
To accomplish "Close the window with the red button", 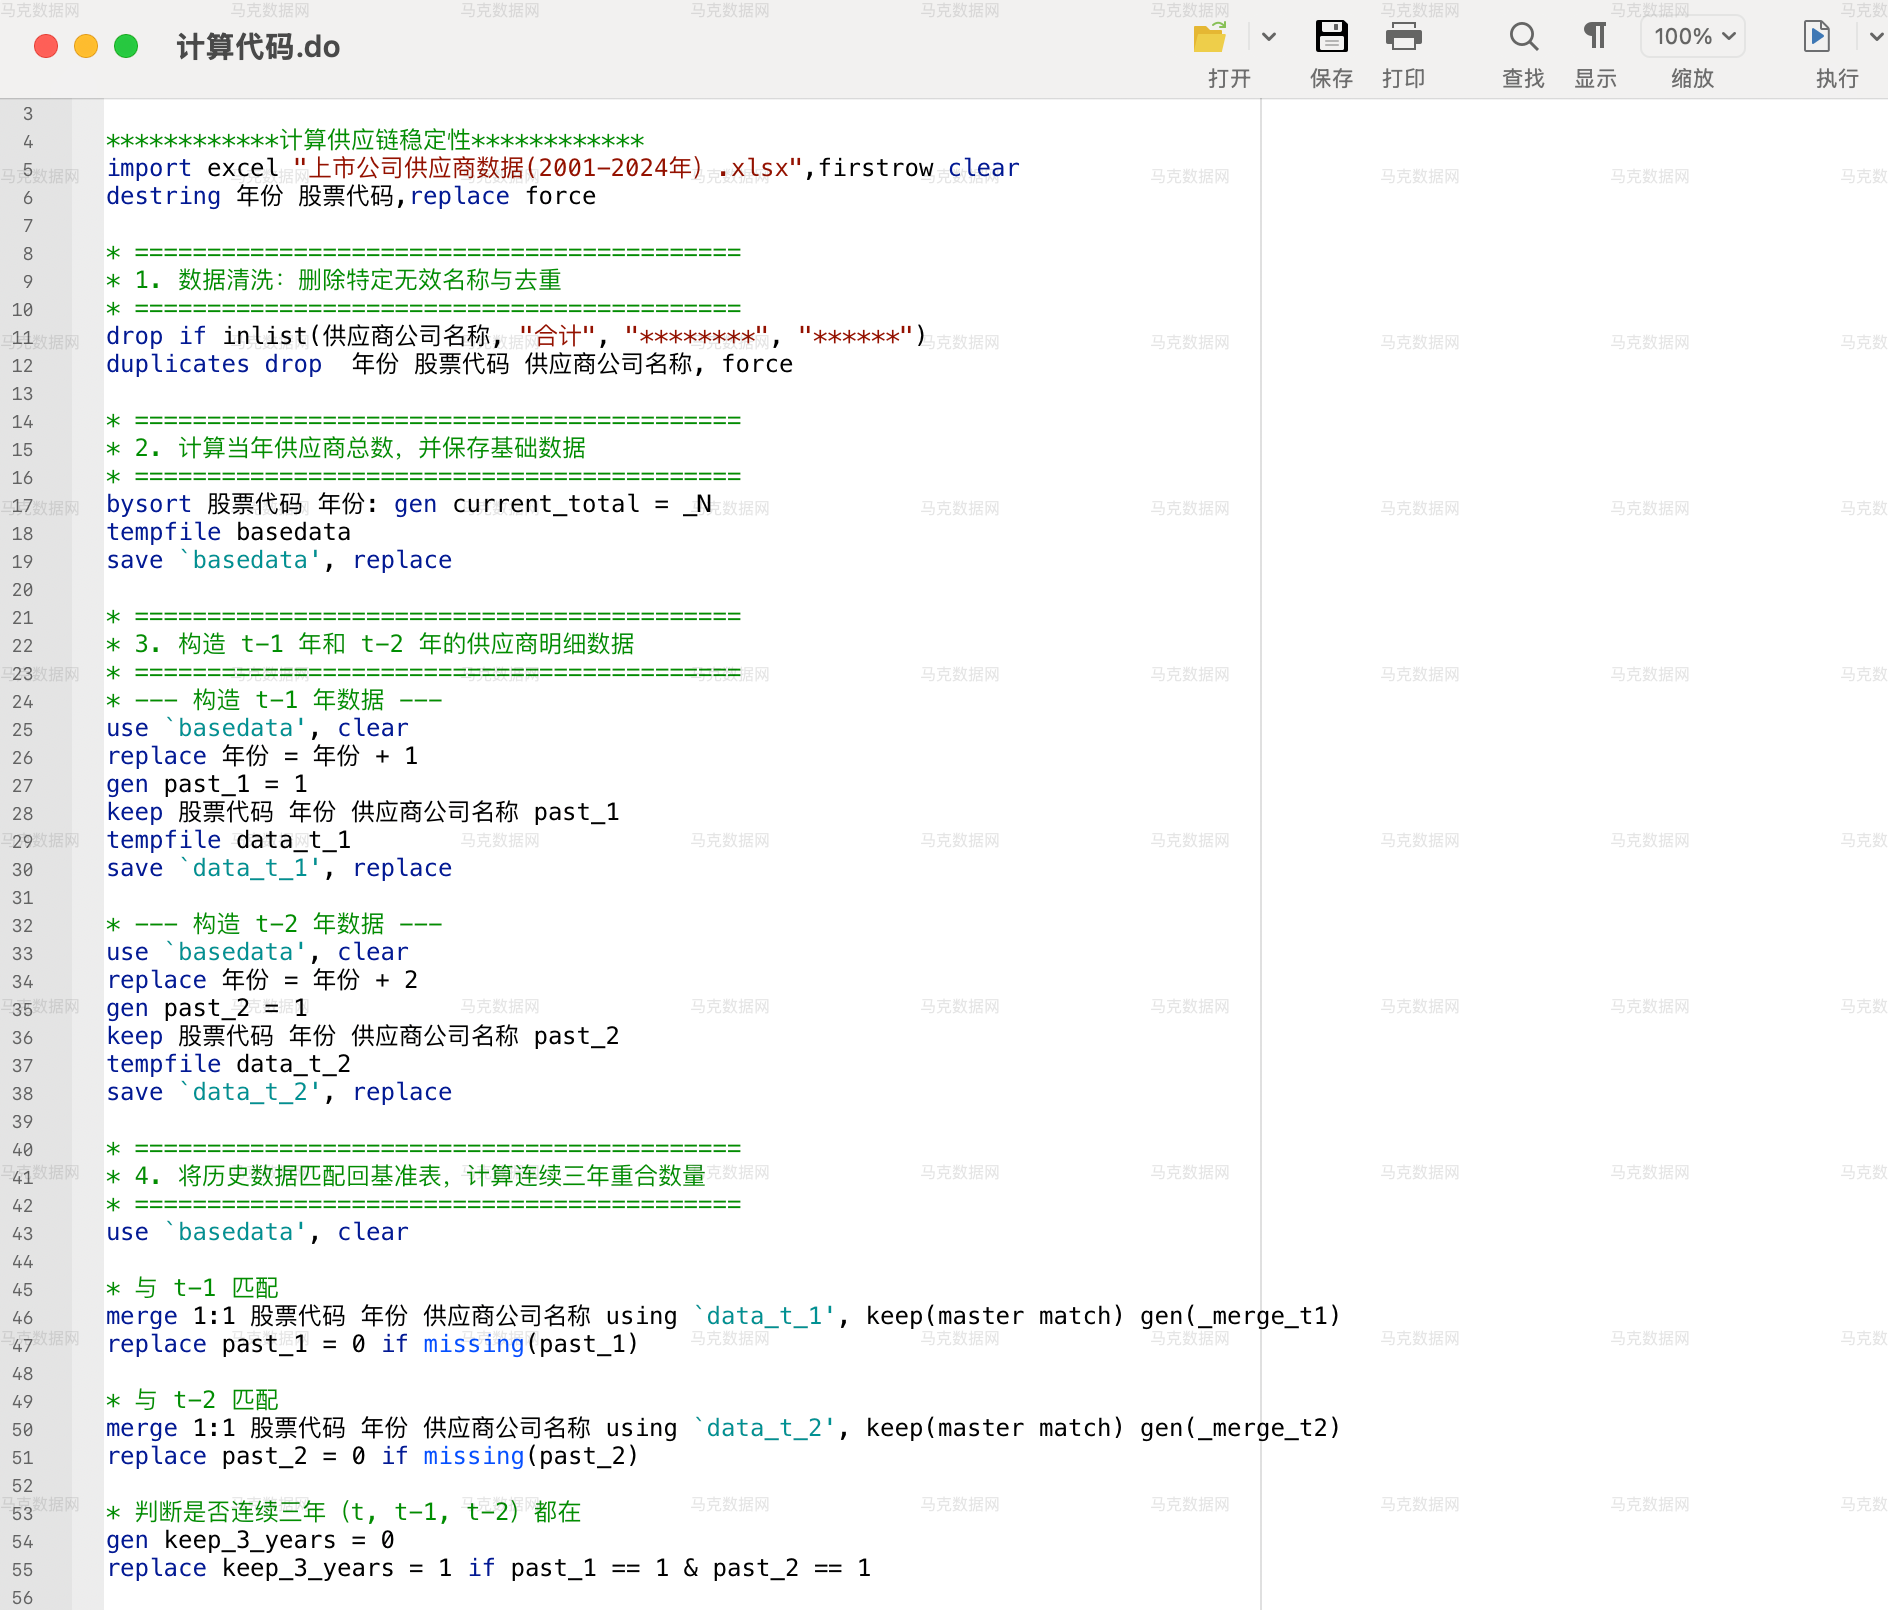I will coord(46,47).
